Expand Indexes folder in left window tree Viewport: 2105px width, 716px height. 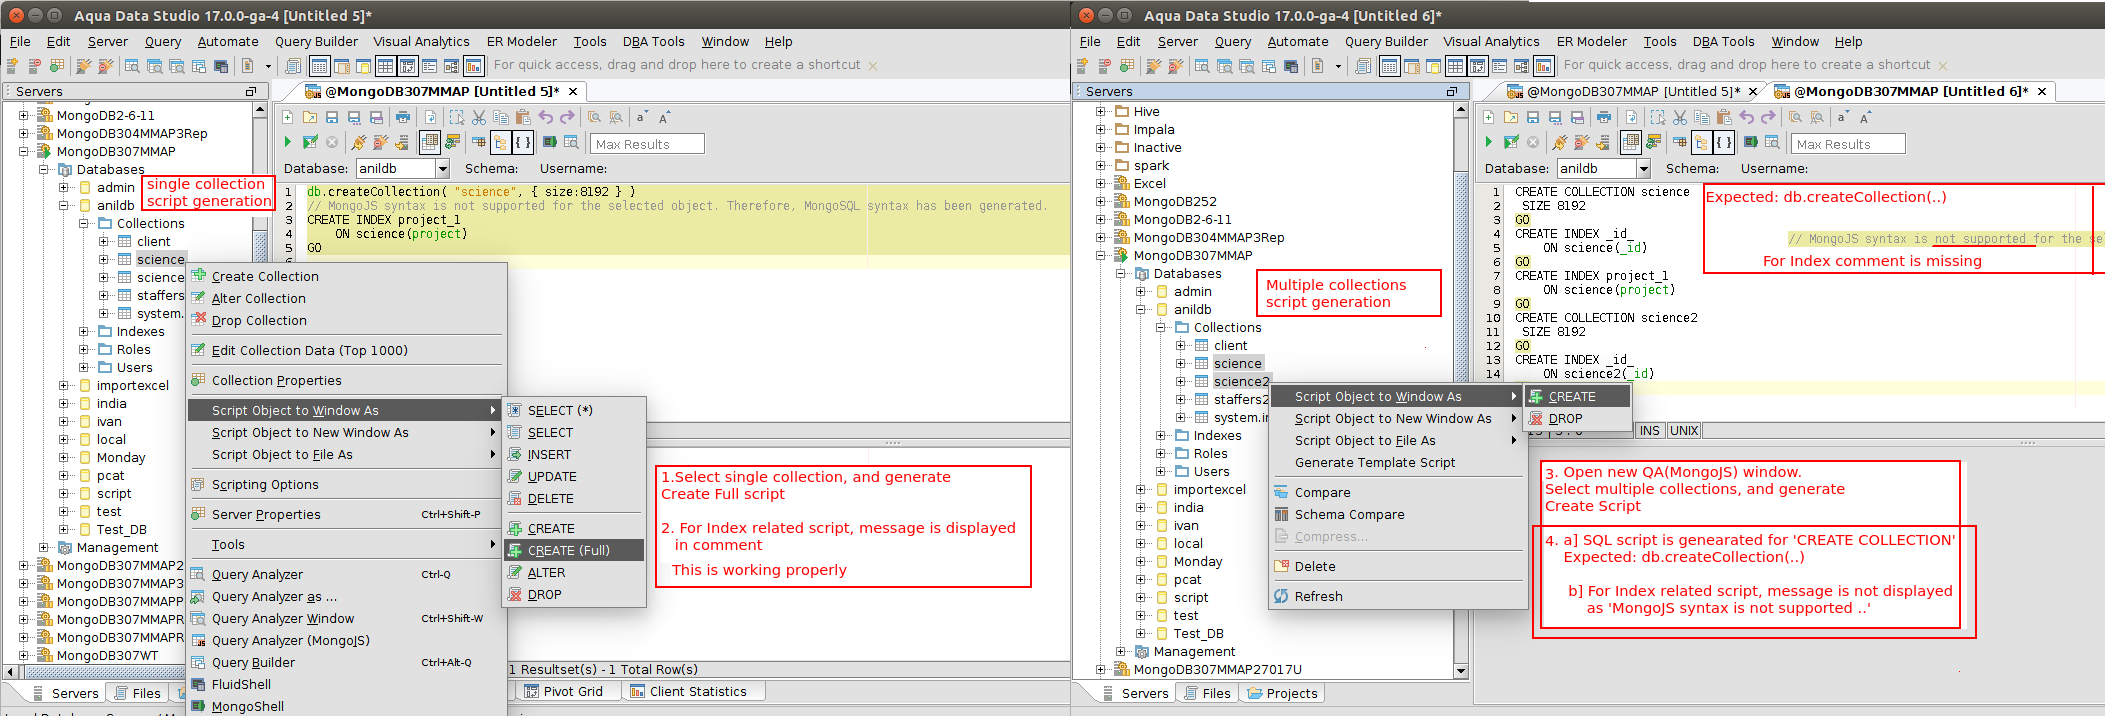84,332
